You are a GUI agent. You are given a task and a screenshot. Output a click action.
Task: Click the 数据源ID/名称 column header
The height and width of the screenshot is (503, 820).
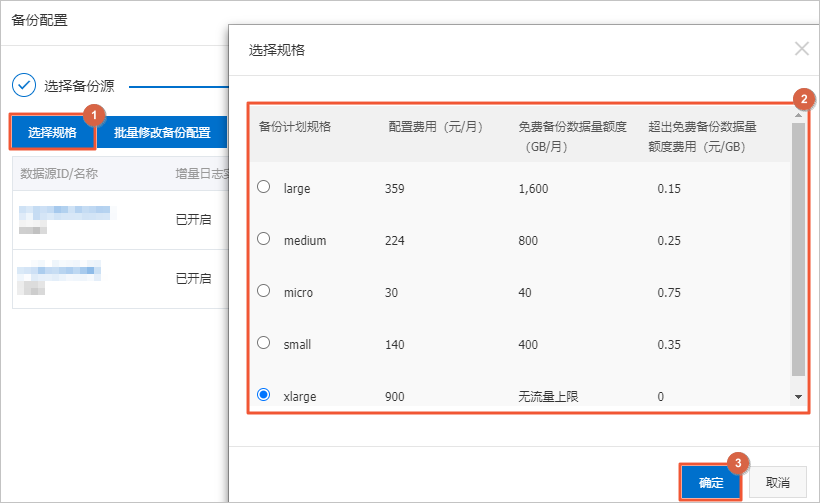(59, 174)
